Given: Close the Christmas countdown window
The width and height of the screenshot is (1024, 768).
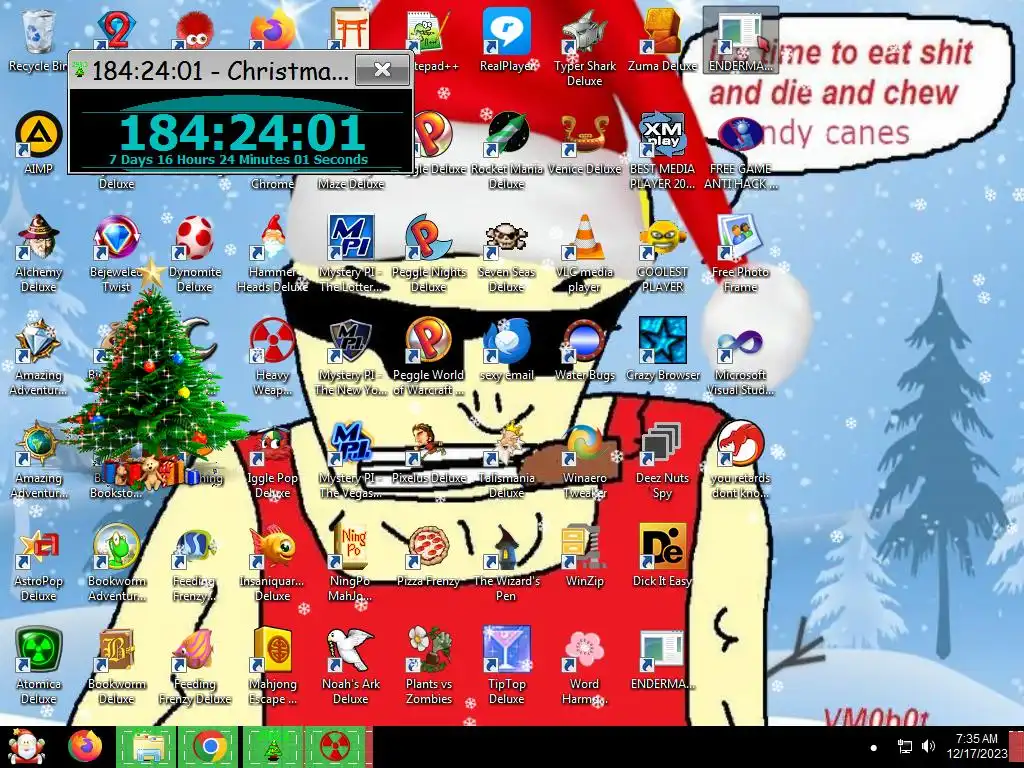Looking at the screenshot, I should click(383, 70).
